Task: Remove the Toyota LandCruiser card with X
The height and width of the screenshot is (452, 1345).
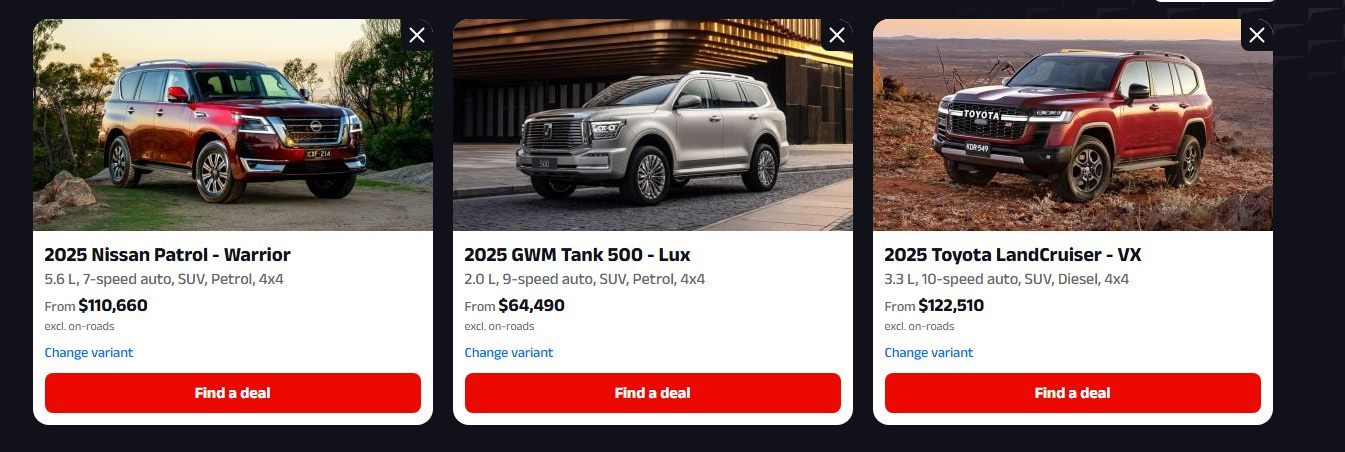Action: (x=1257, y=35)
